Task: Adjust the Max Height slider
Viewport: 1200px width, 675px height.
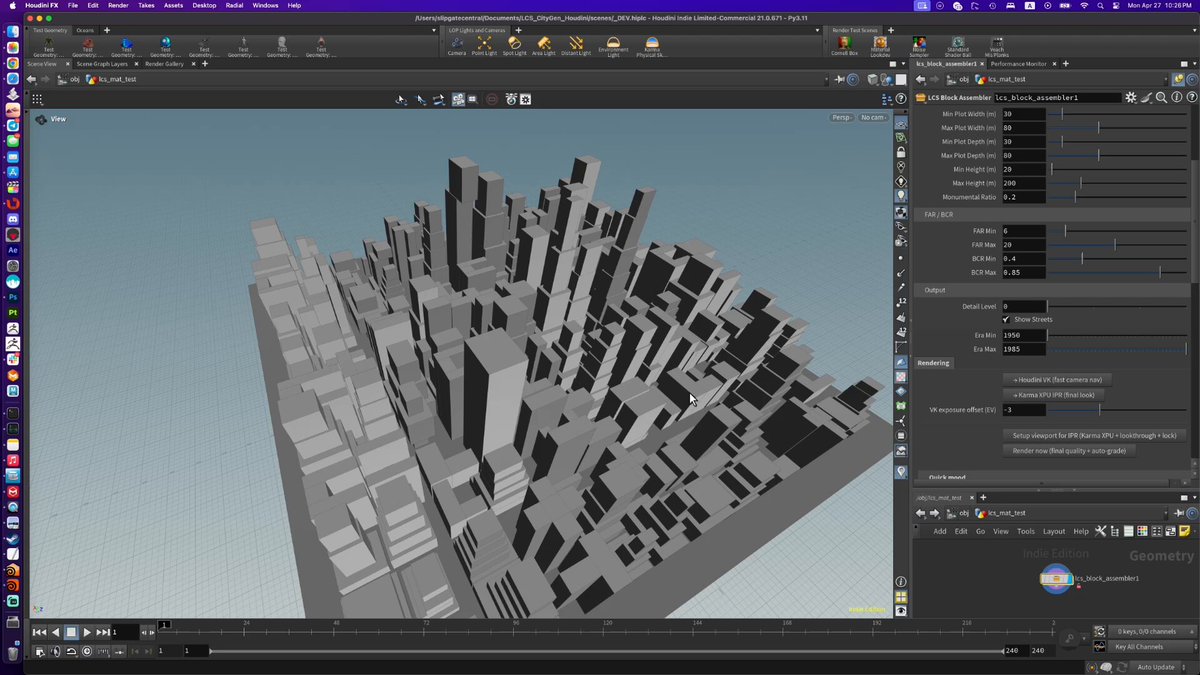Action: click(1118, 183)
